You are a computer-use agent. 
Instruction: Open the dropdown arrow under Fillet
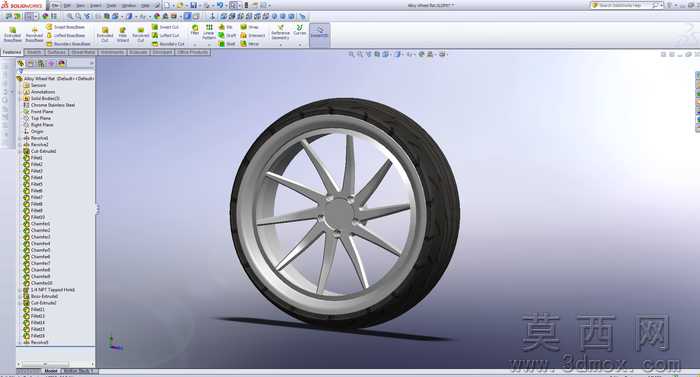[x=195, y=45]
